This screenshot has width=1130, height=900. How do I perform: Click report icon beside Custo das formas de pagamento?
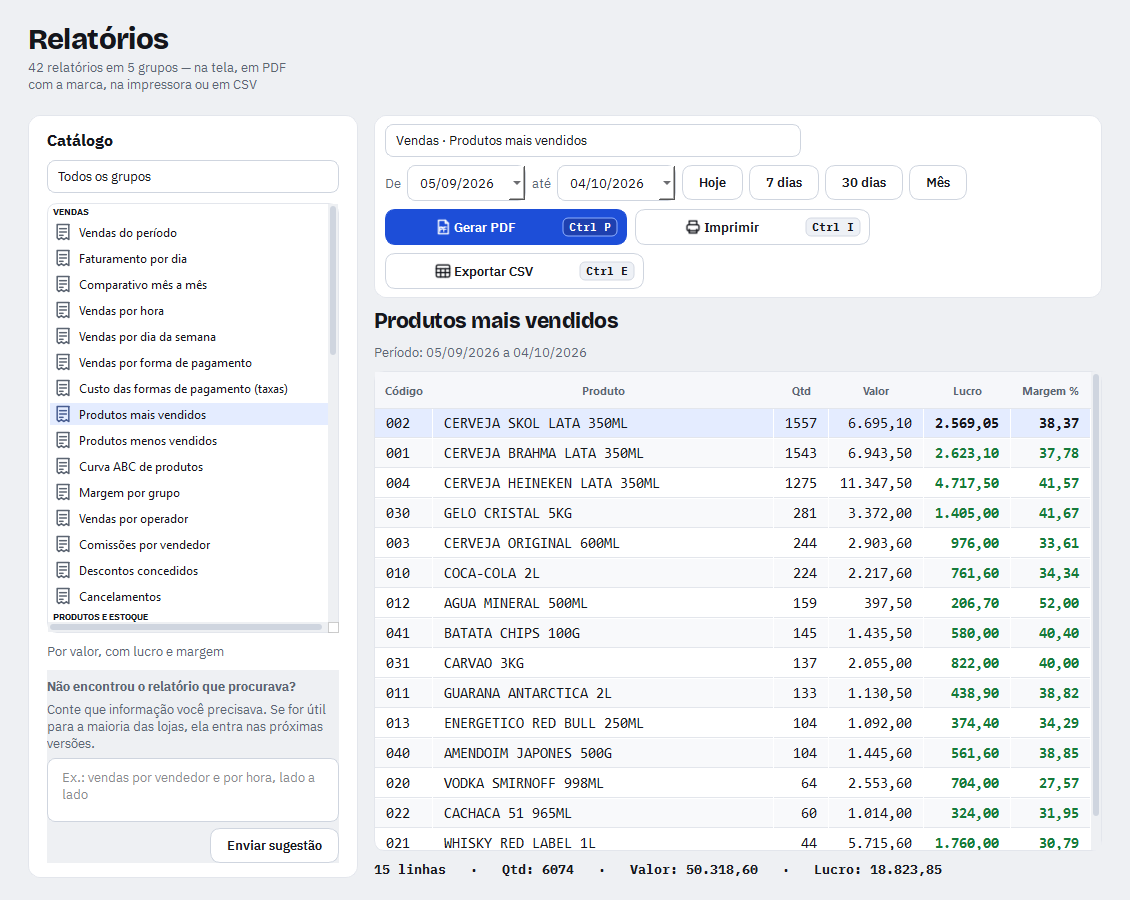63,388
